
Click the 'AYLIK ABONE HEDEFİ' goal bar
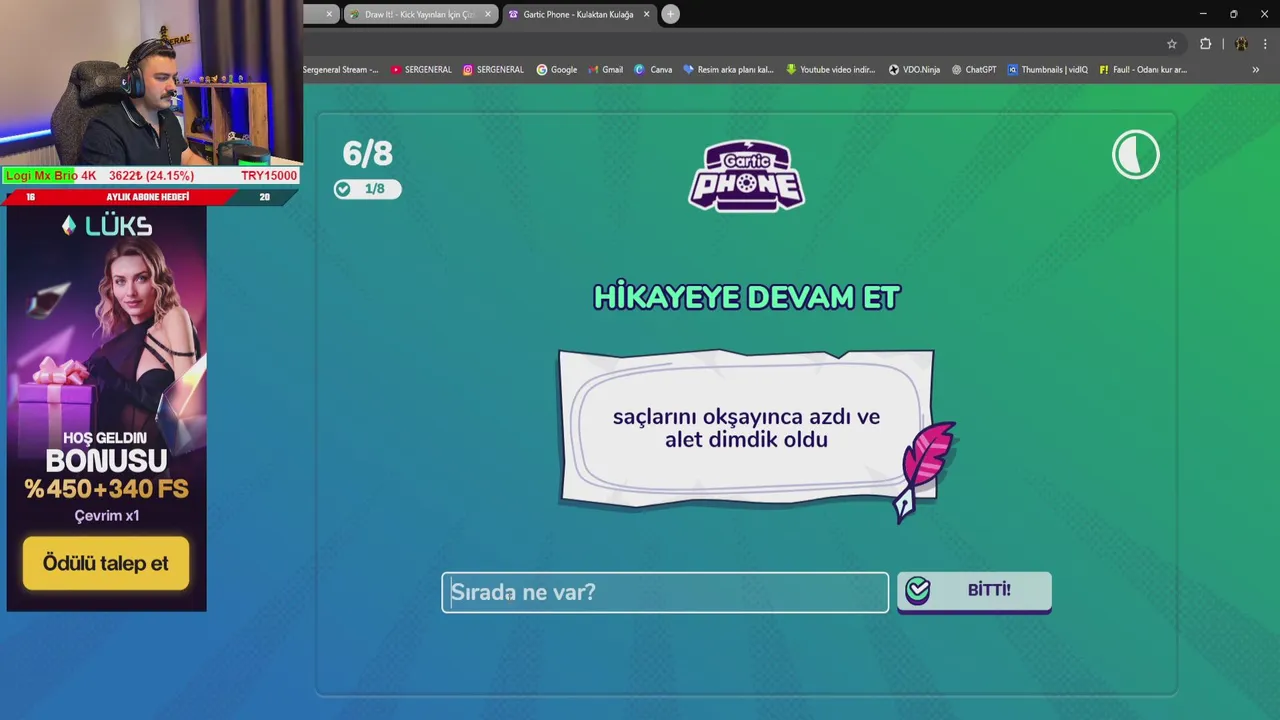click(147, 197)
